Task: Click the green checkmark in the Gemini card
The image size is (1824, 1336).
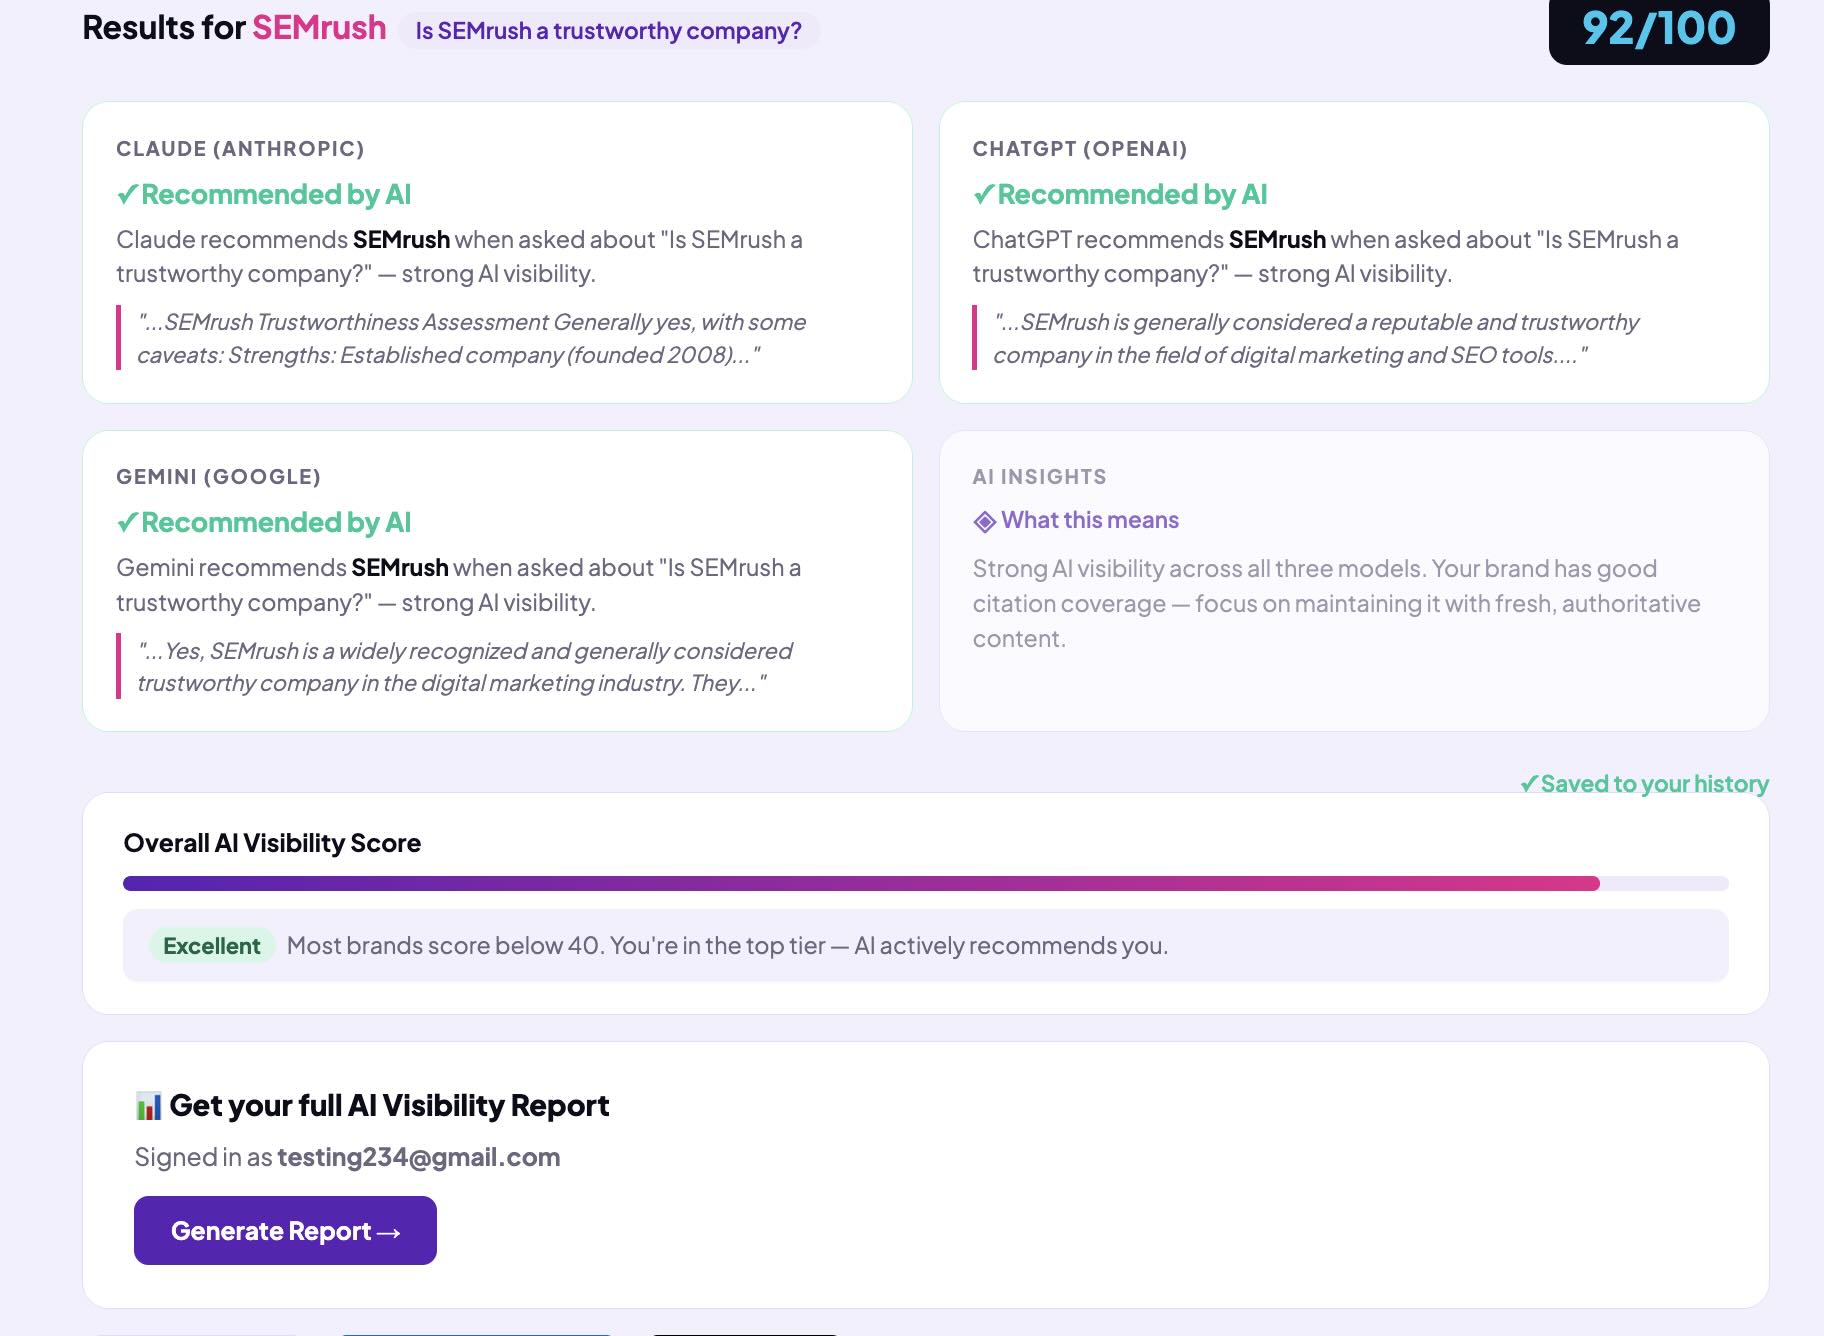Action: [x=127, y=523]
